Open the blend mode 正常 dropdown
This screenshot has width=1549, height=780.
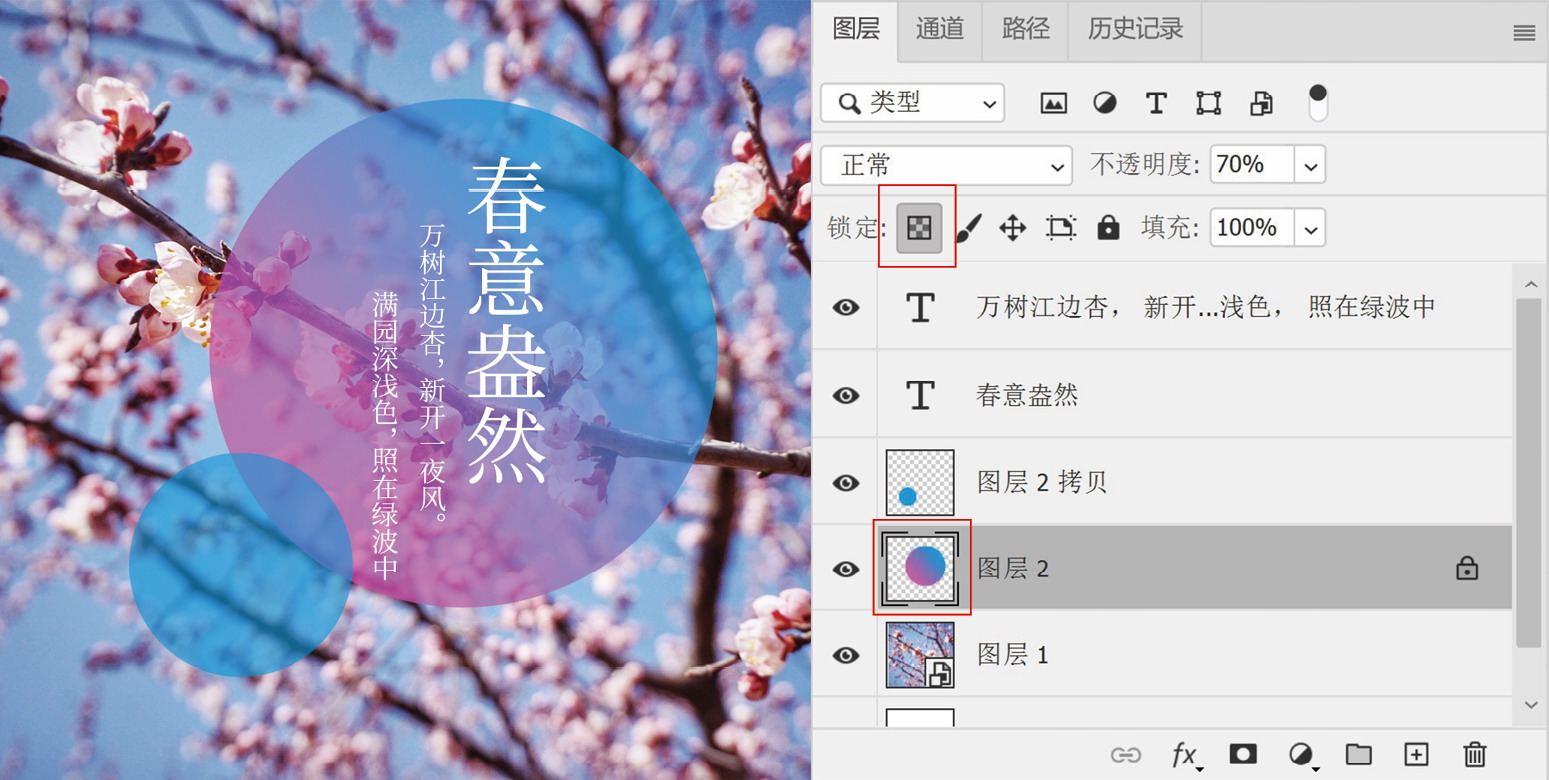(x=946, y=165)
